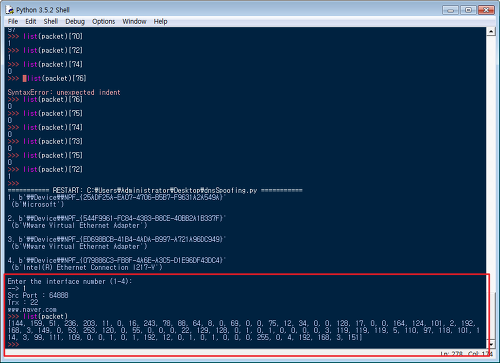Image resolution: width=500 pixels, height=363 pixels.
Task: Open the Shell menu
Action: (x=51, y=22)
